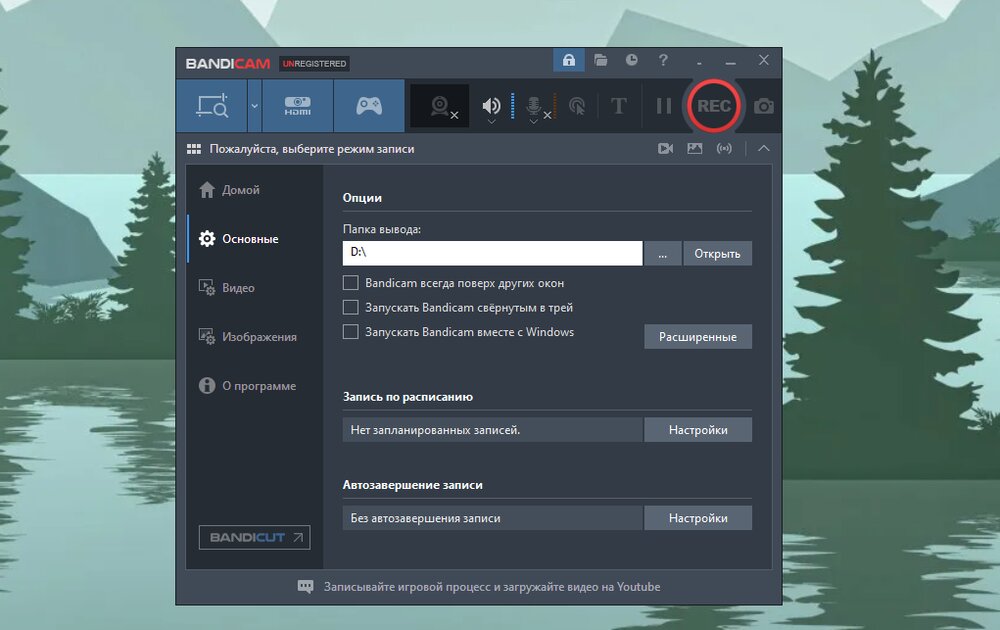This screenshot has width=1000, height=630.
Task: Minimize to tray with small dash button
Action: pyautogui.click(x=700, y=62)
